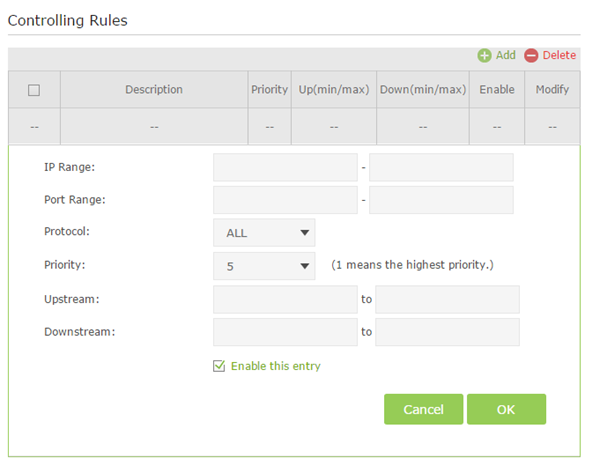Screen dimensions: 600x466
Task: Open the Protocol dropdown showing ALL
Action: click(264, 233)
